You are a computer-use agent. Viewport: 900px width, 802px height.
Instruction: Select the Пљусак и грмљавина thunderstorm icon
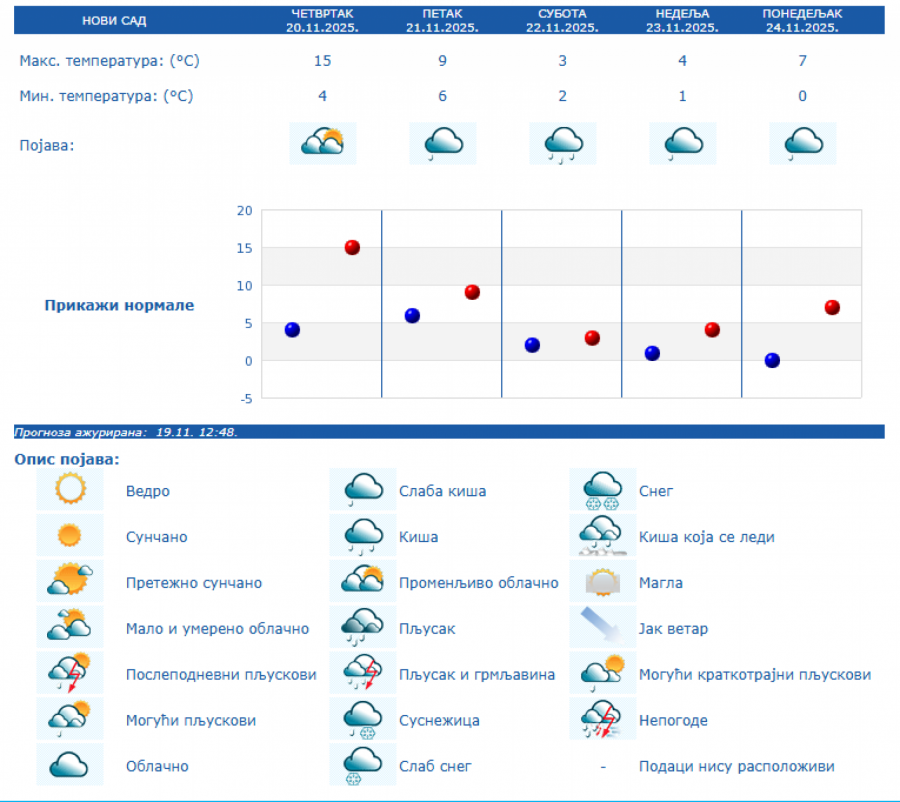click(x=363, y=674)
